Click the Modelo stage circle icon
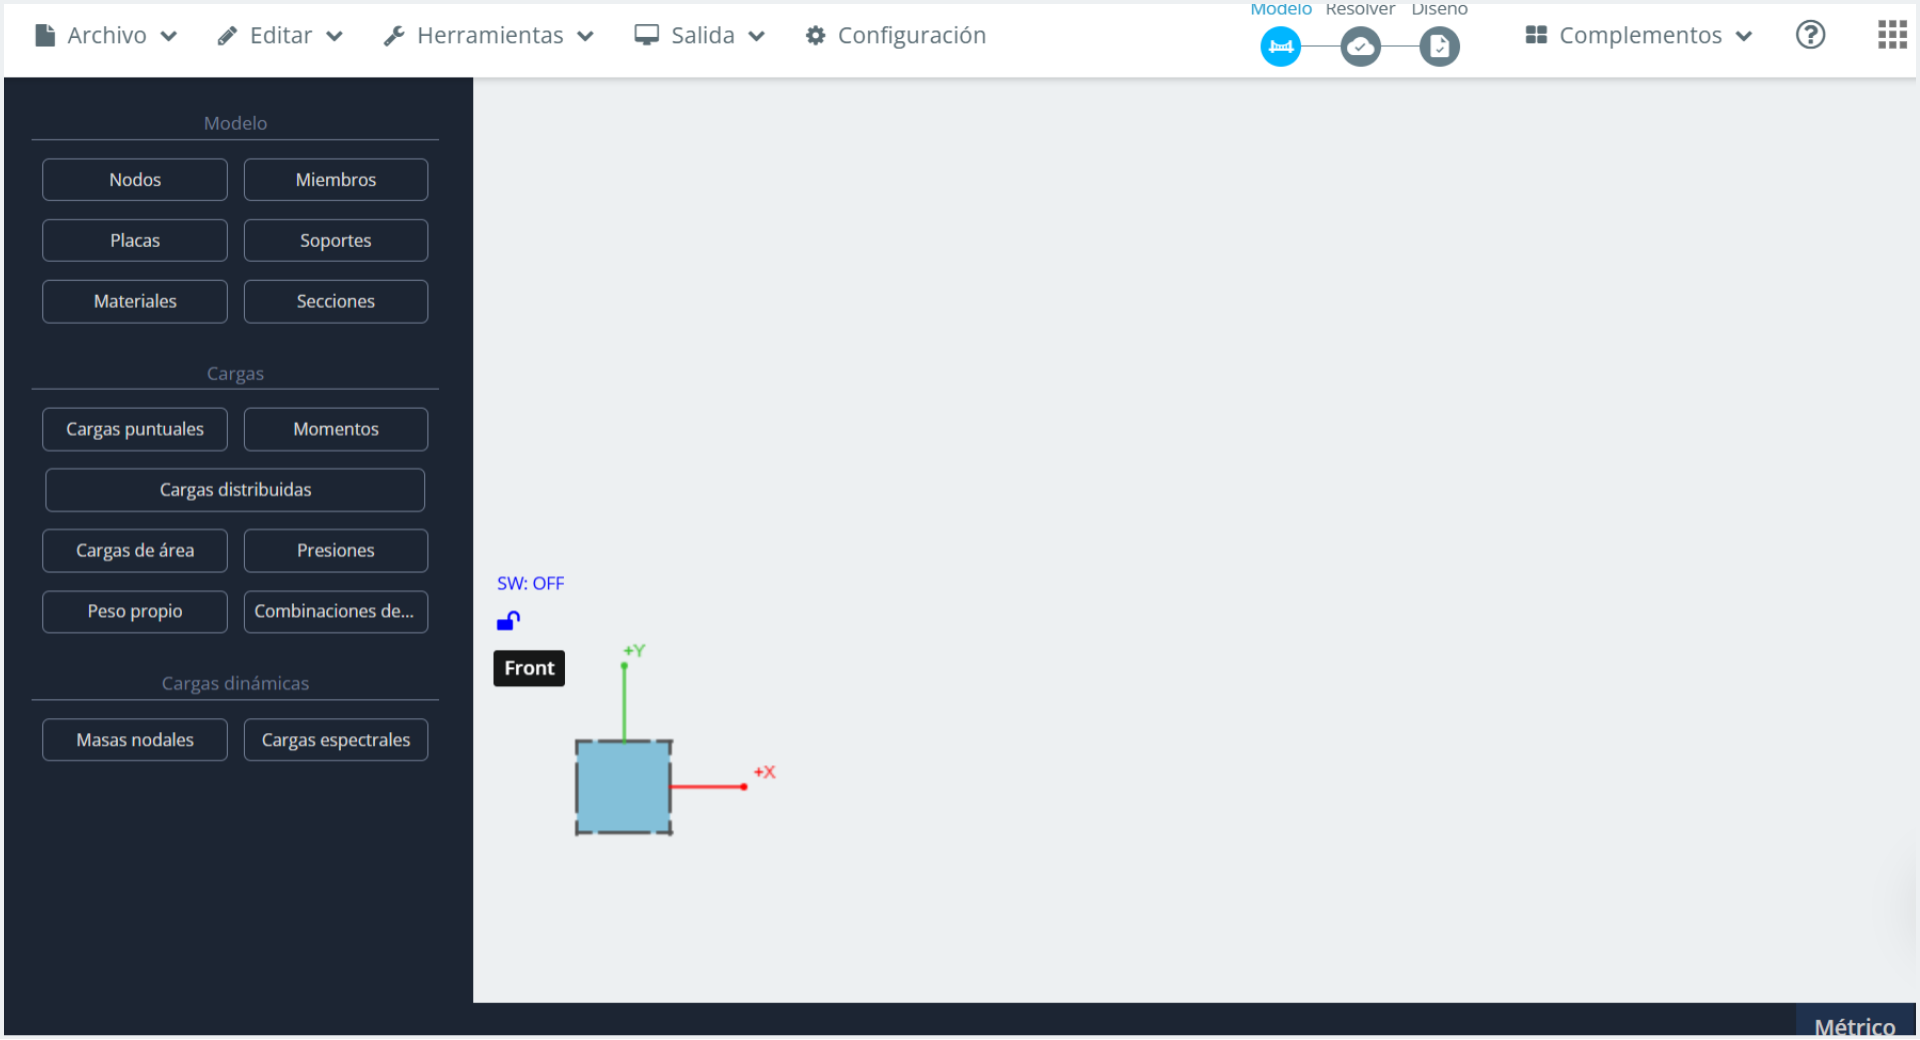This screenshot has height=1040, width=1920. click(x=1280, y=47)
